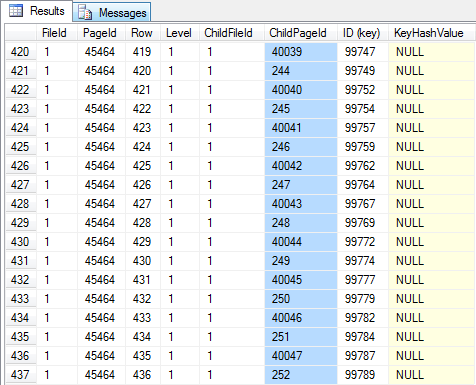476x385 pixels.
Task: Click NULL KeyHashValue cell in row 422
Action: 432,90
